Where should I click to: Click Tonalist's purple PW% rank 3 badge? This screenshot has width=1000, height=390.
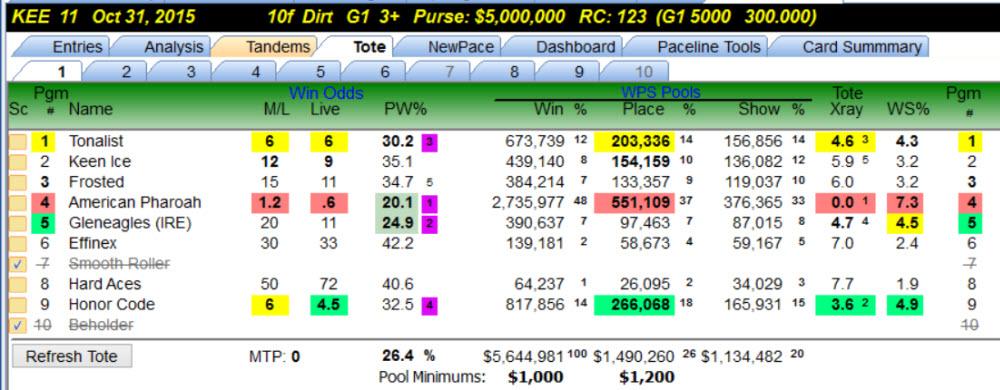pos(430,142)
